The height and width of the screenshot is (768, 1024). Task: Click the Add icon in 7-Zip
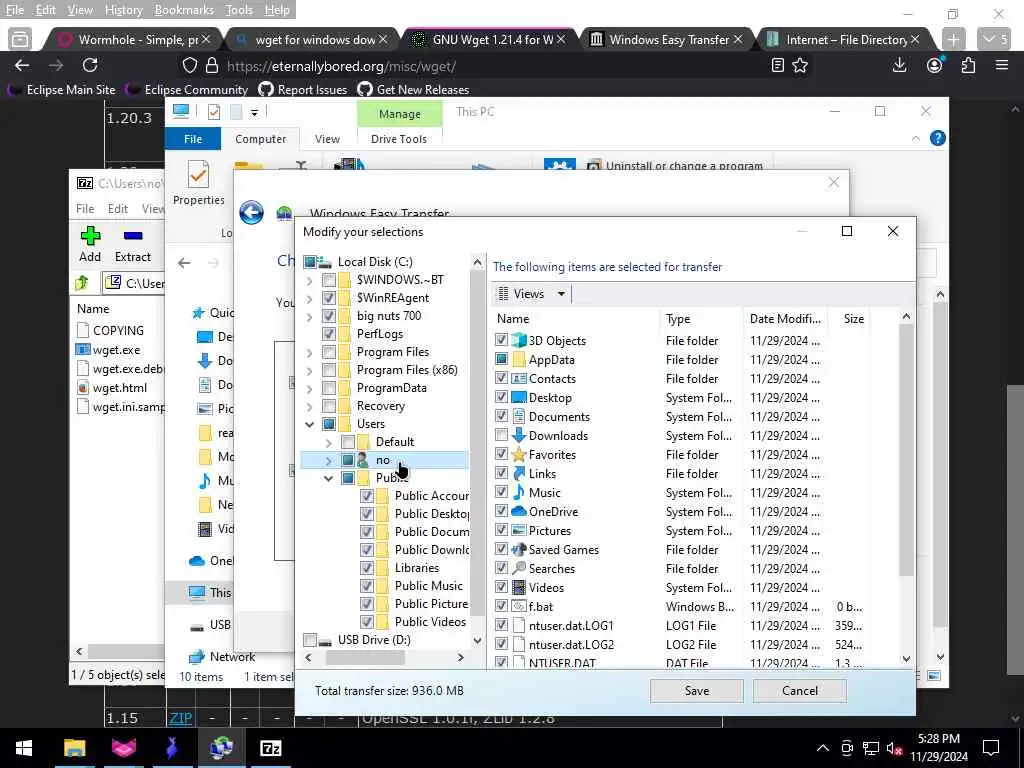pyautogui.click(x=90, y=236)
